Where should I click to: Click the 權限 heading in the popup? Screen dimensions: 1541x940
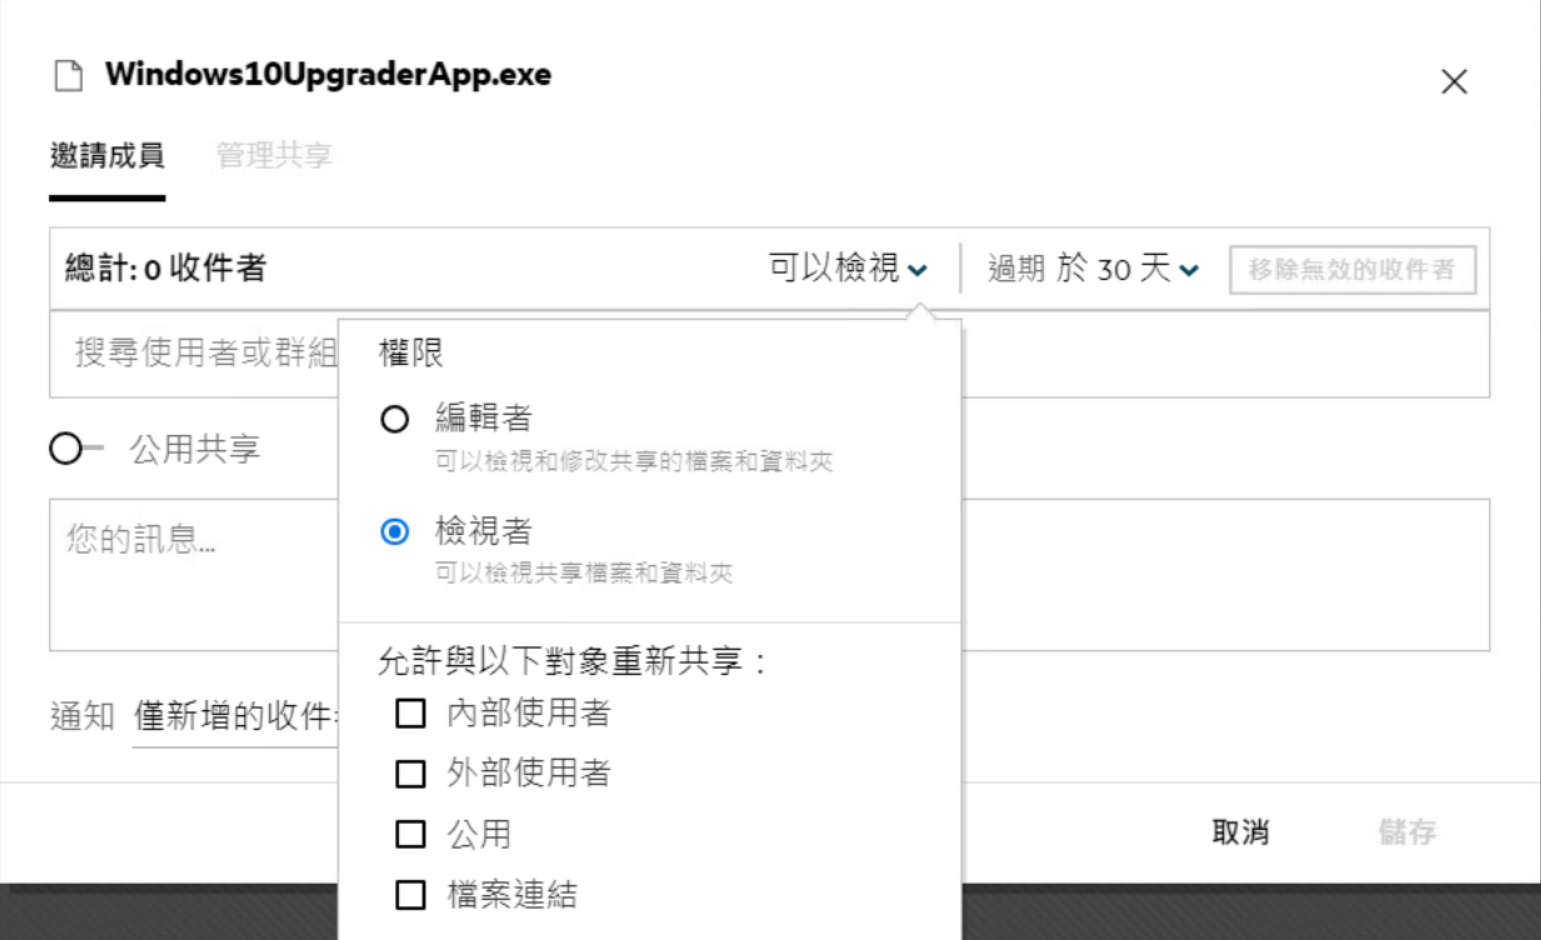click(x=411, y=353)
